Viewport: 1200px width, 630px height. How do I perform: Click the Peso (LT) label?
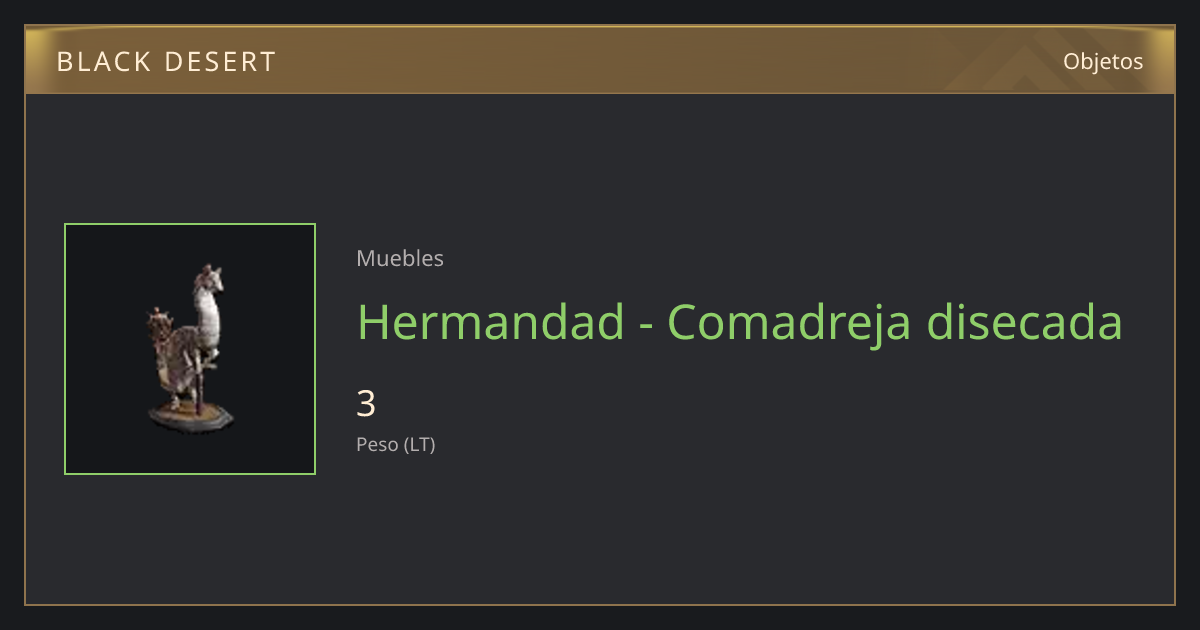click(396, 445)
